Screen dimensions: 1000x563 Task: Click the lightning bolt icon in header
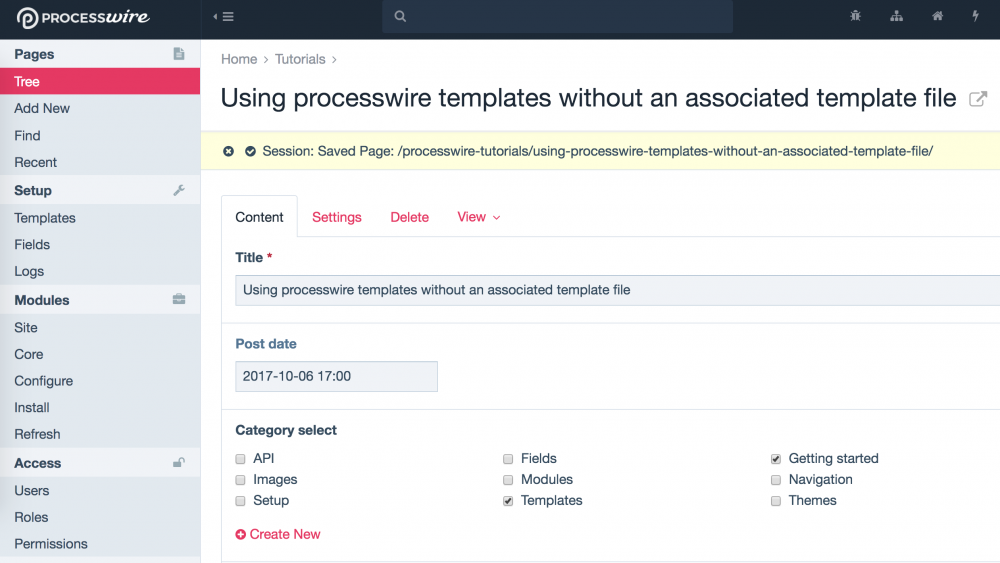[x=976, y=17]
